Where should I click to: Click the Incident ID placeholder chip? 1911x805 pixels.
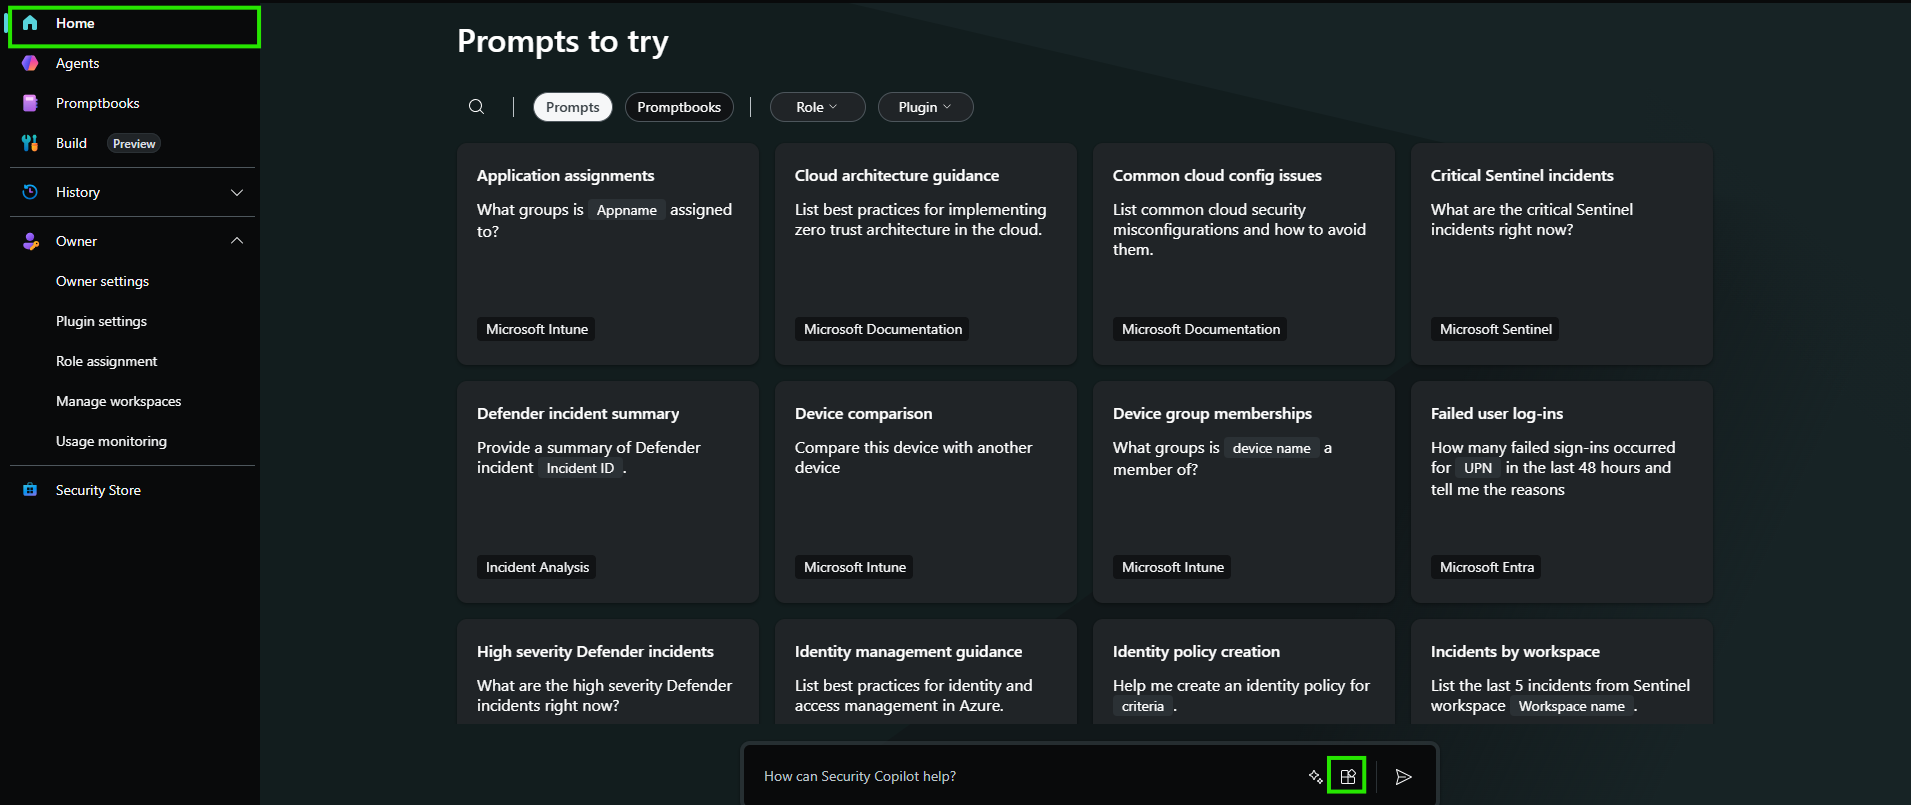pyautogui.click(x=580, y=468)
